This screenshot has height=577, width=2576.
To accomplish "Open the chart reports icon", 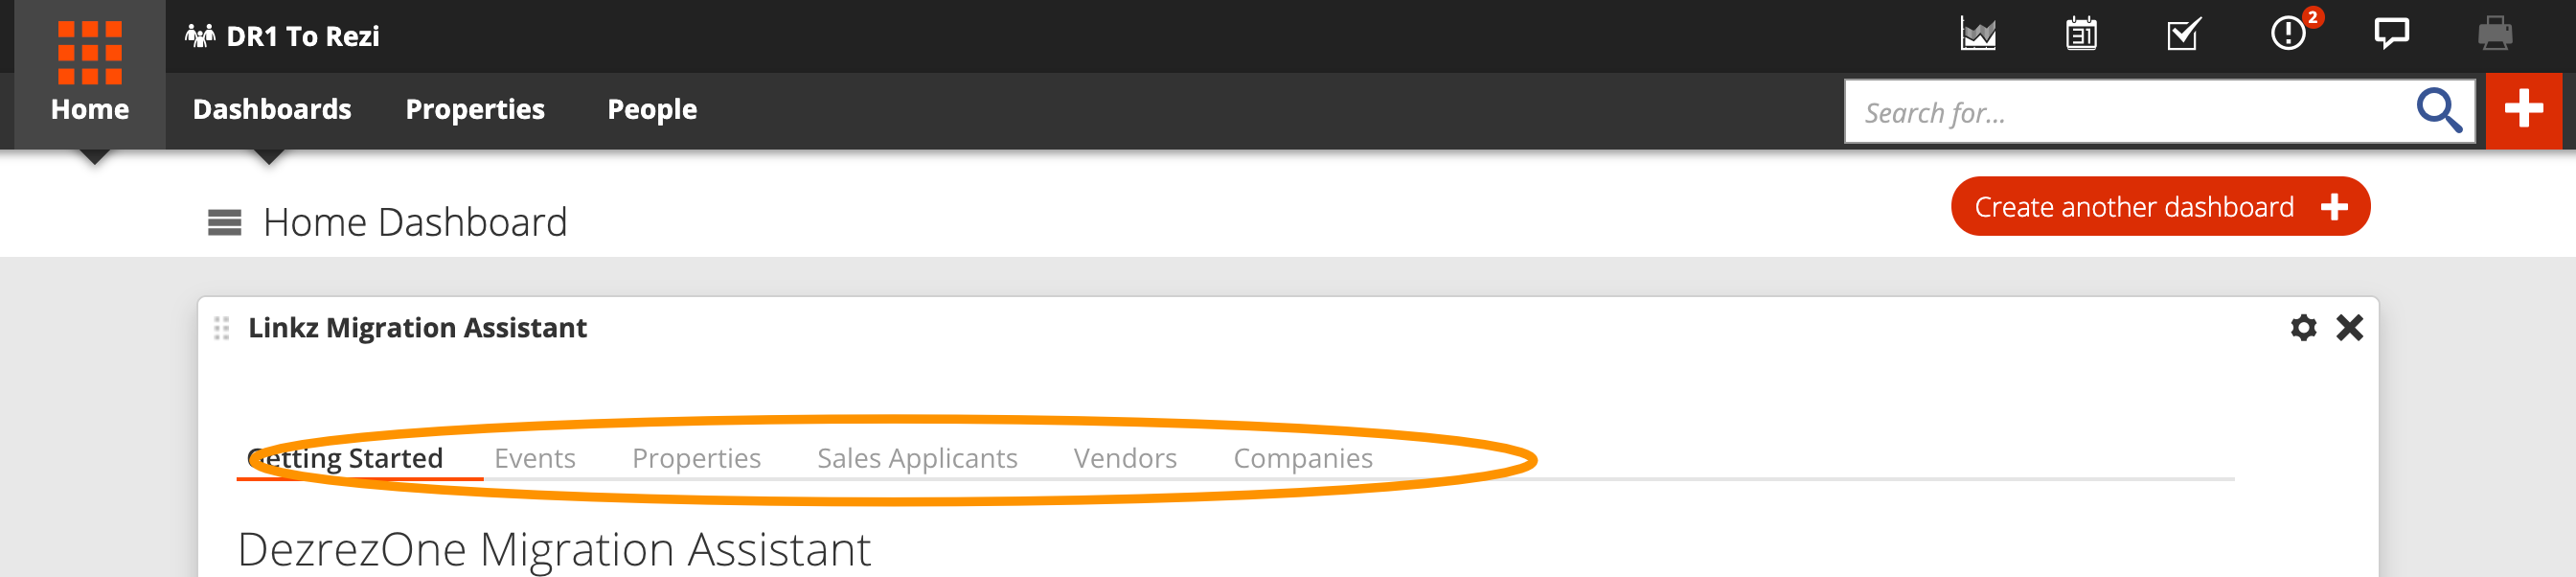I will pos(1978,34).
